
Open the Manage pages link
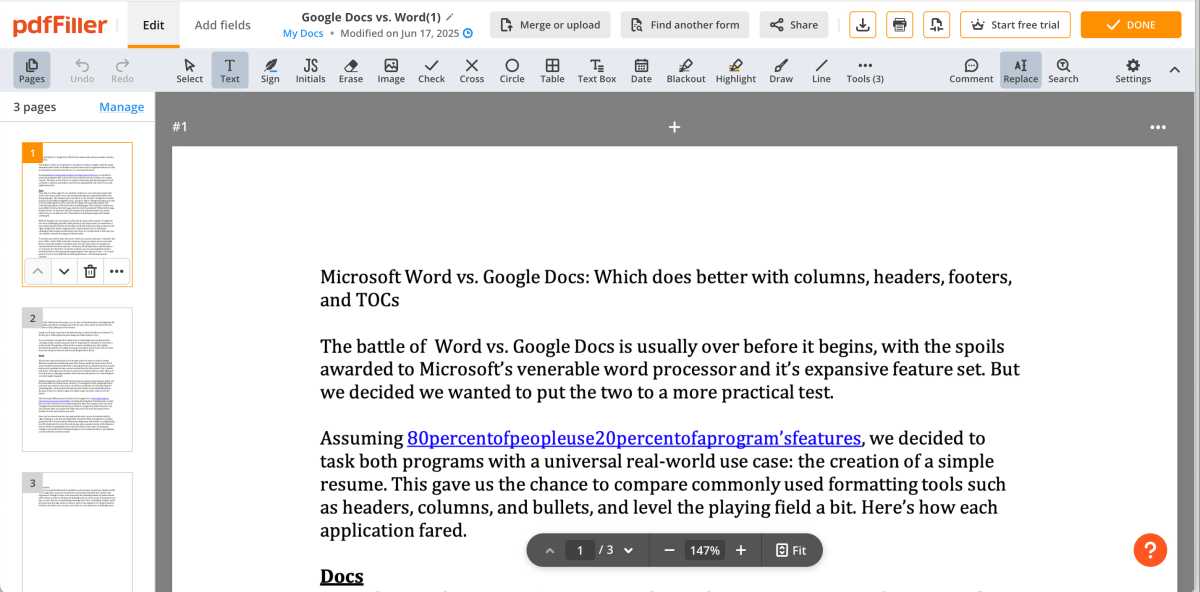click(121, 107)
